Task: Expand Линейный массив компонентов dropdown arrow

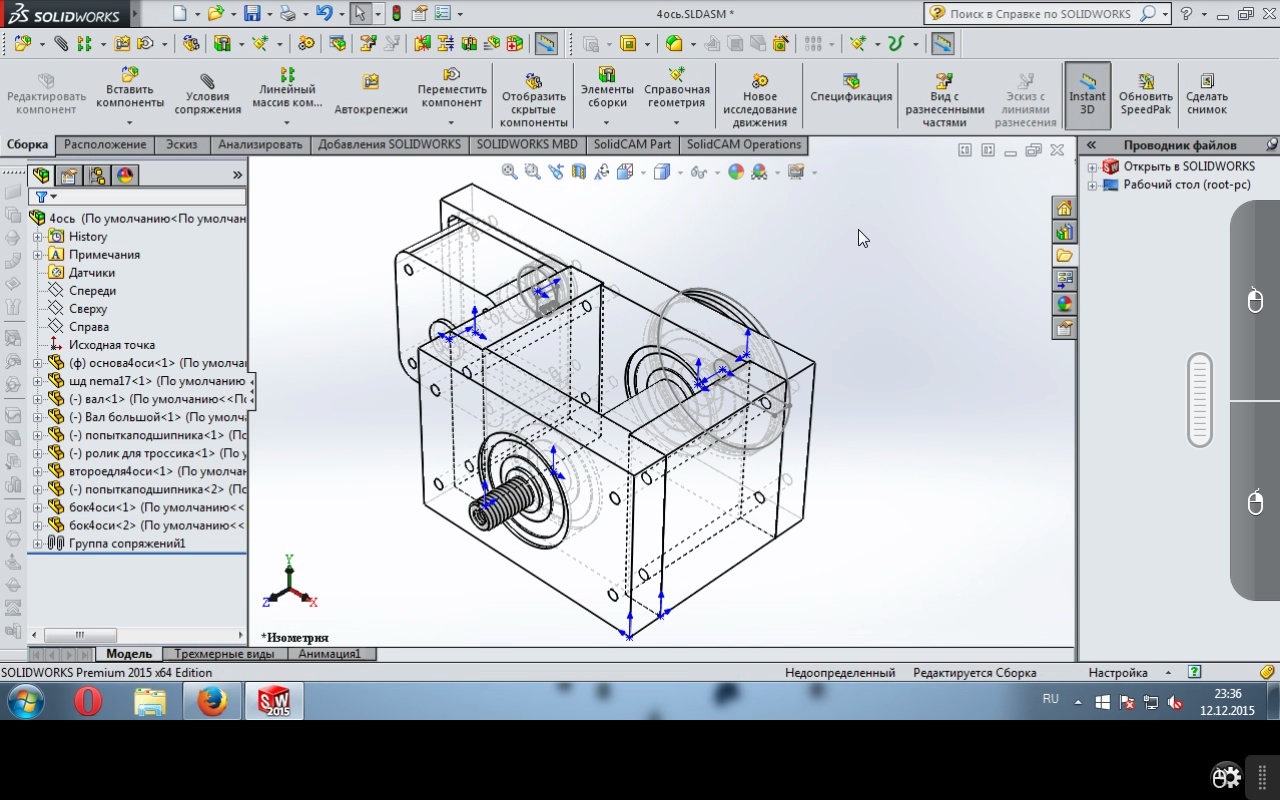Action: tap(287, 123)
